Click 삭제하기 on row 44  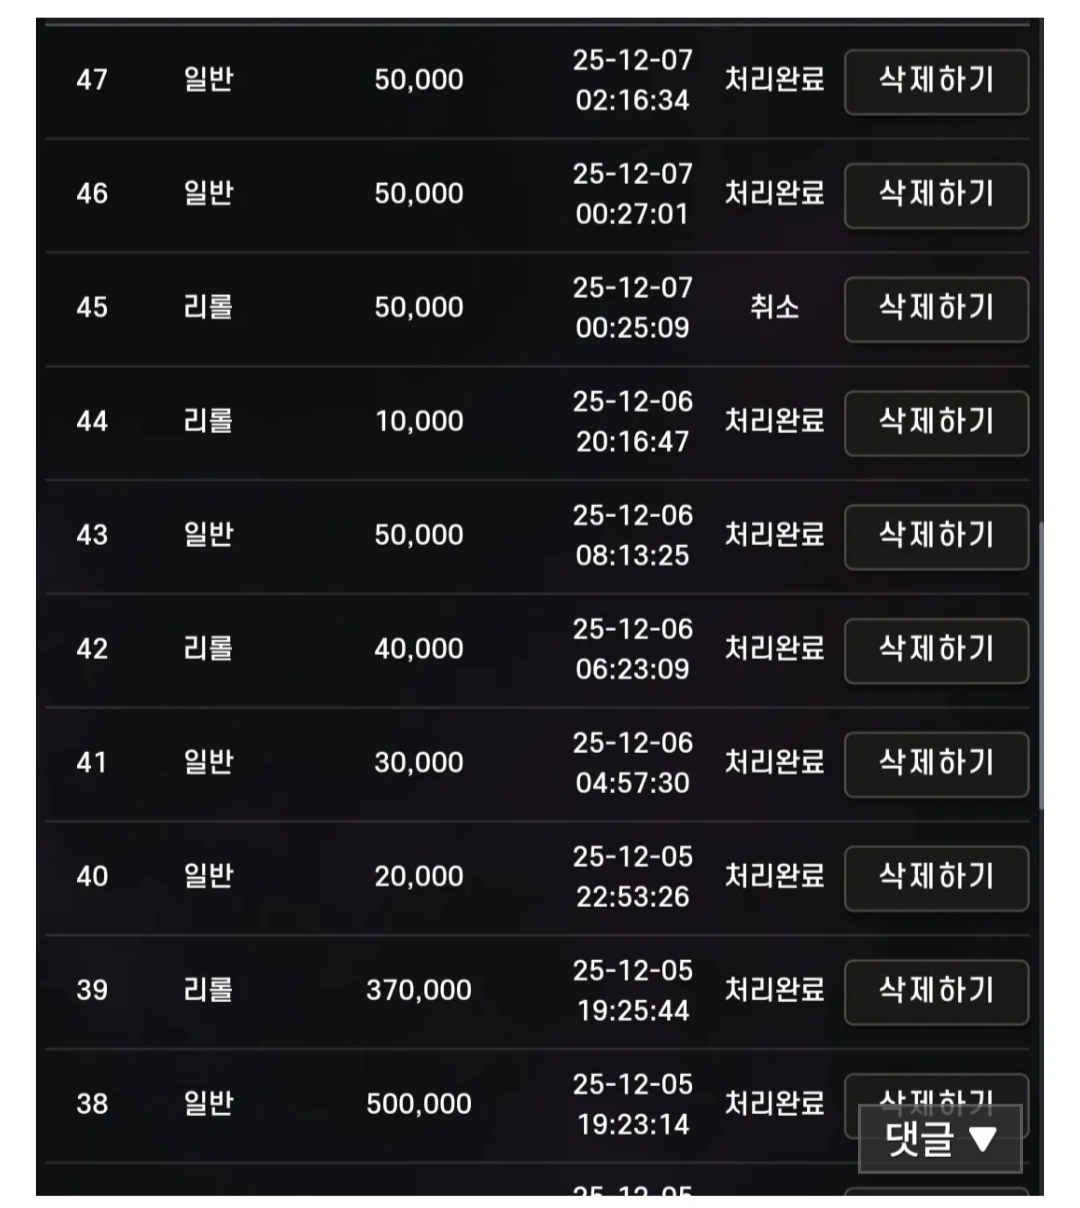(x=936, y=423)
